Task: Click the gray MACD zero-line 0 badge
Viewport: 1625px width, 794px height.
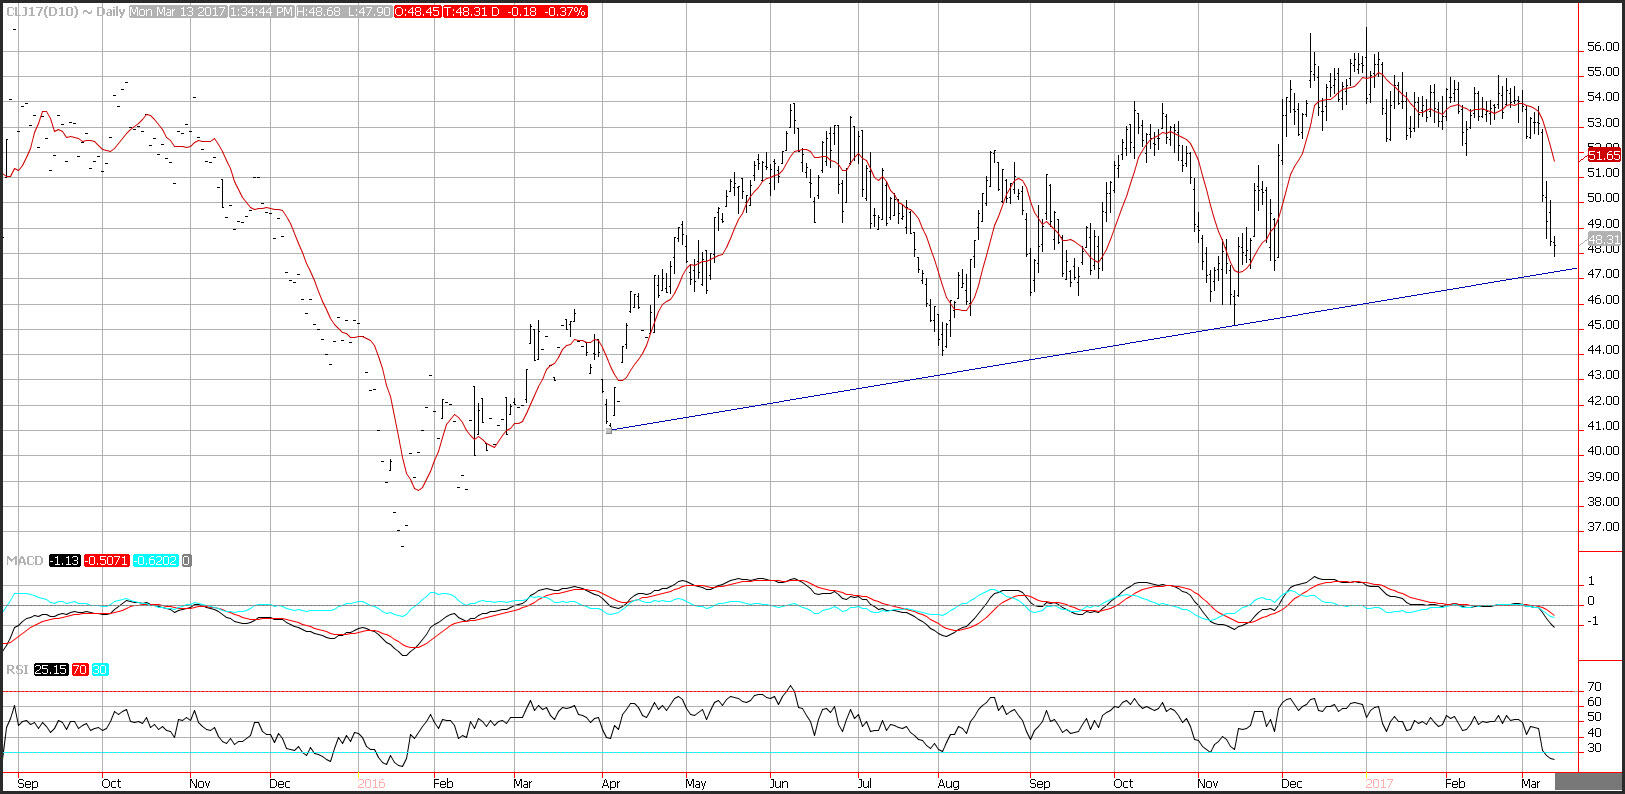Action: (187, 561)
